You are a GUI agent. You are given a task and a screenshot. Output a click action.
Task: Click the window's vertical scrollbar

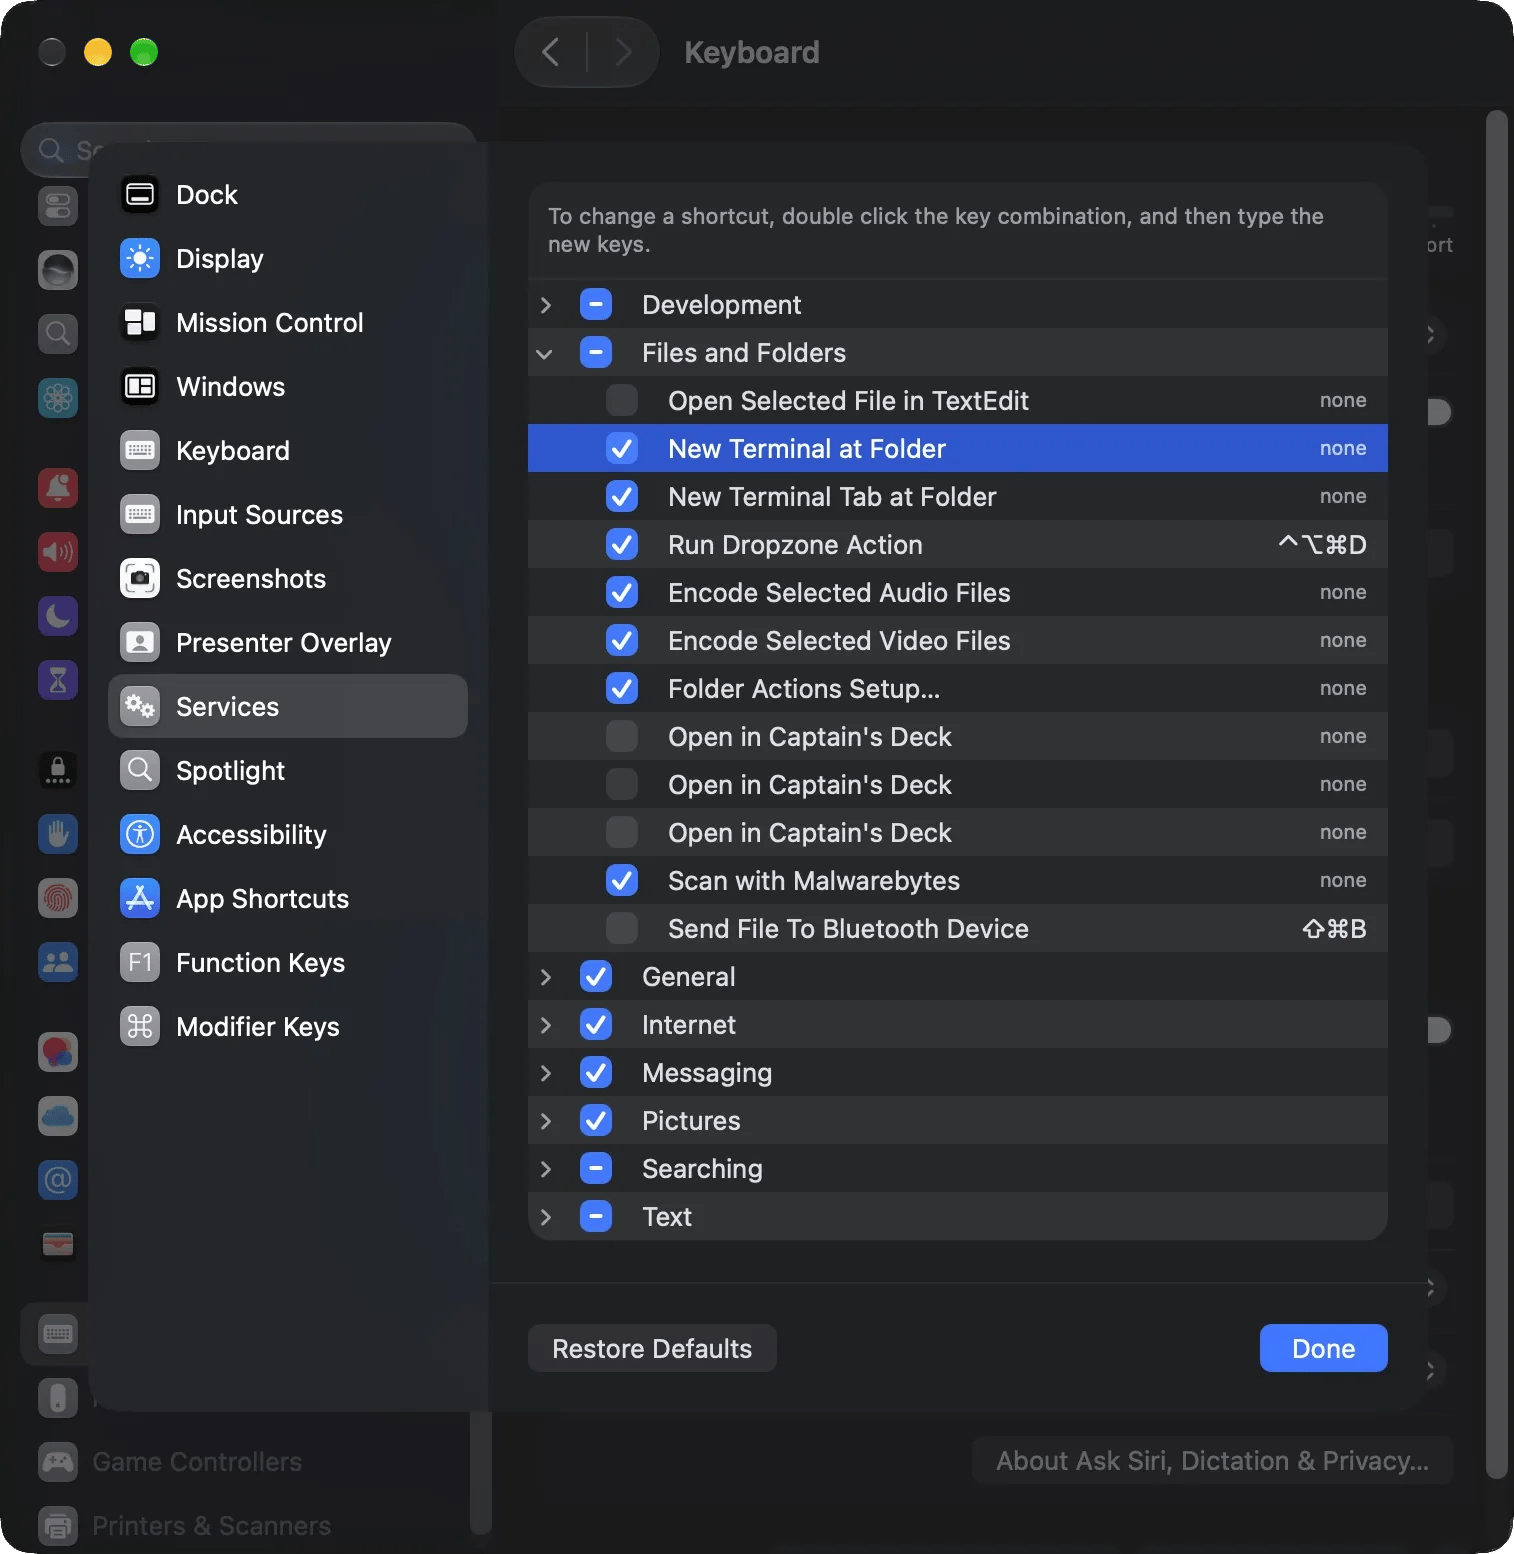coord(1496,795)
